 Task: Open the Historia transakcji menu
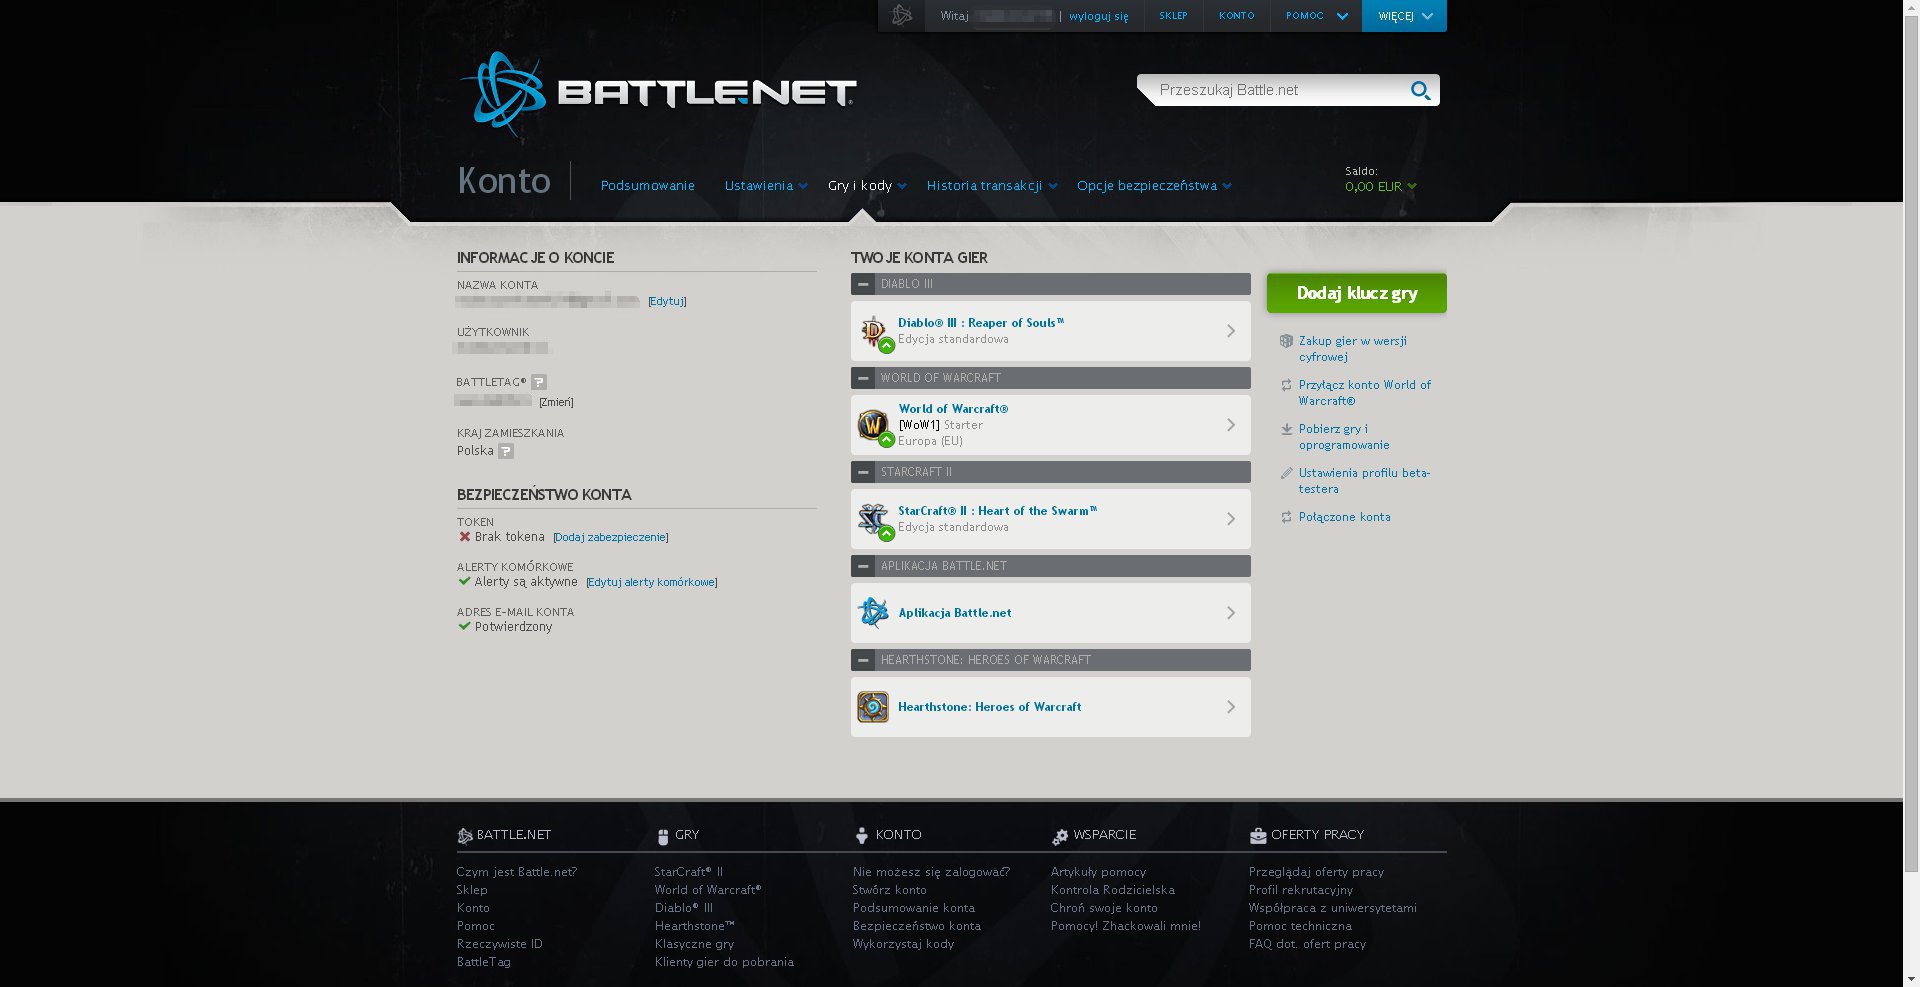click(x=992, y=186)
